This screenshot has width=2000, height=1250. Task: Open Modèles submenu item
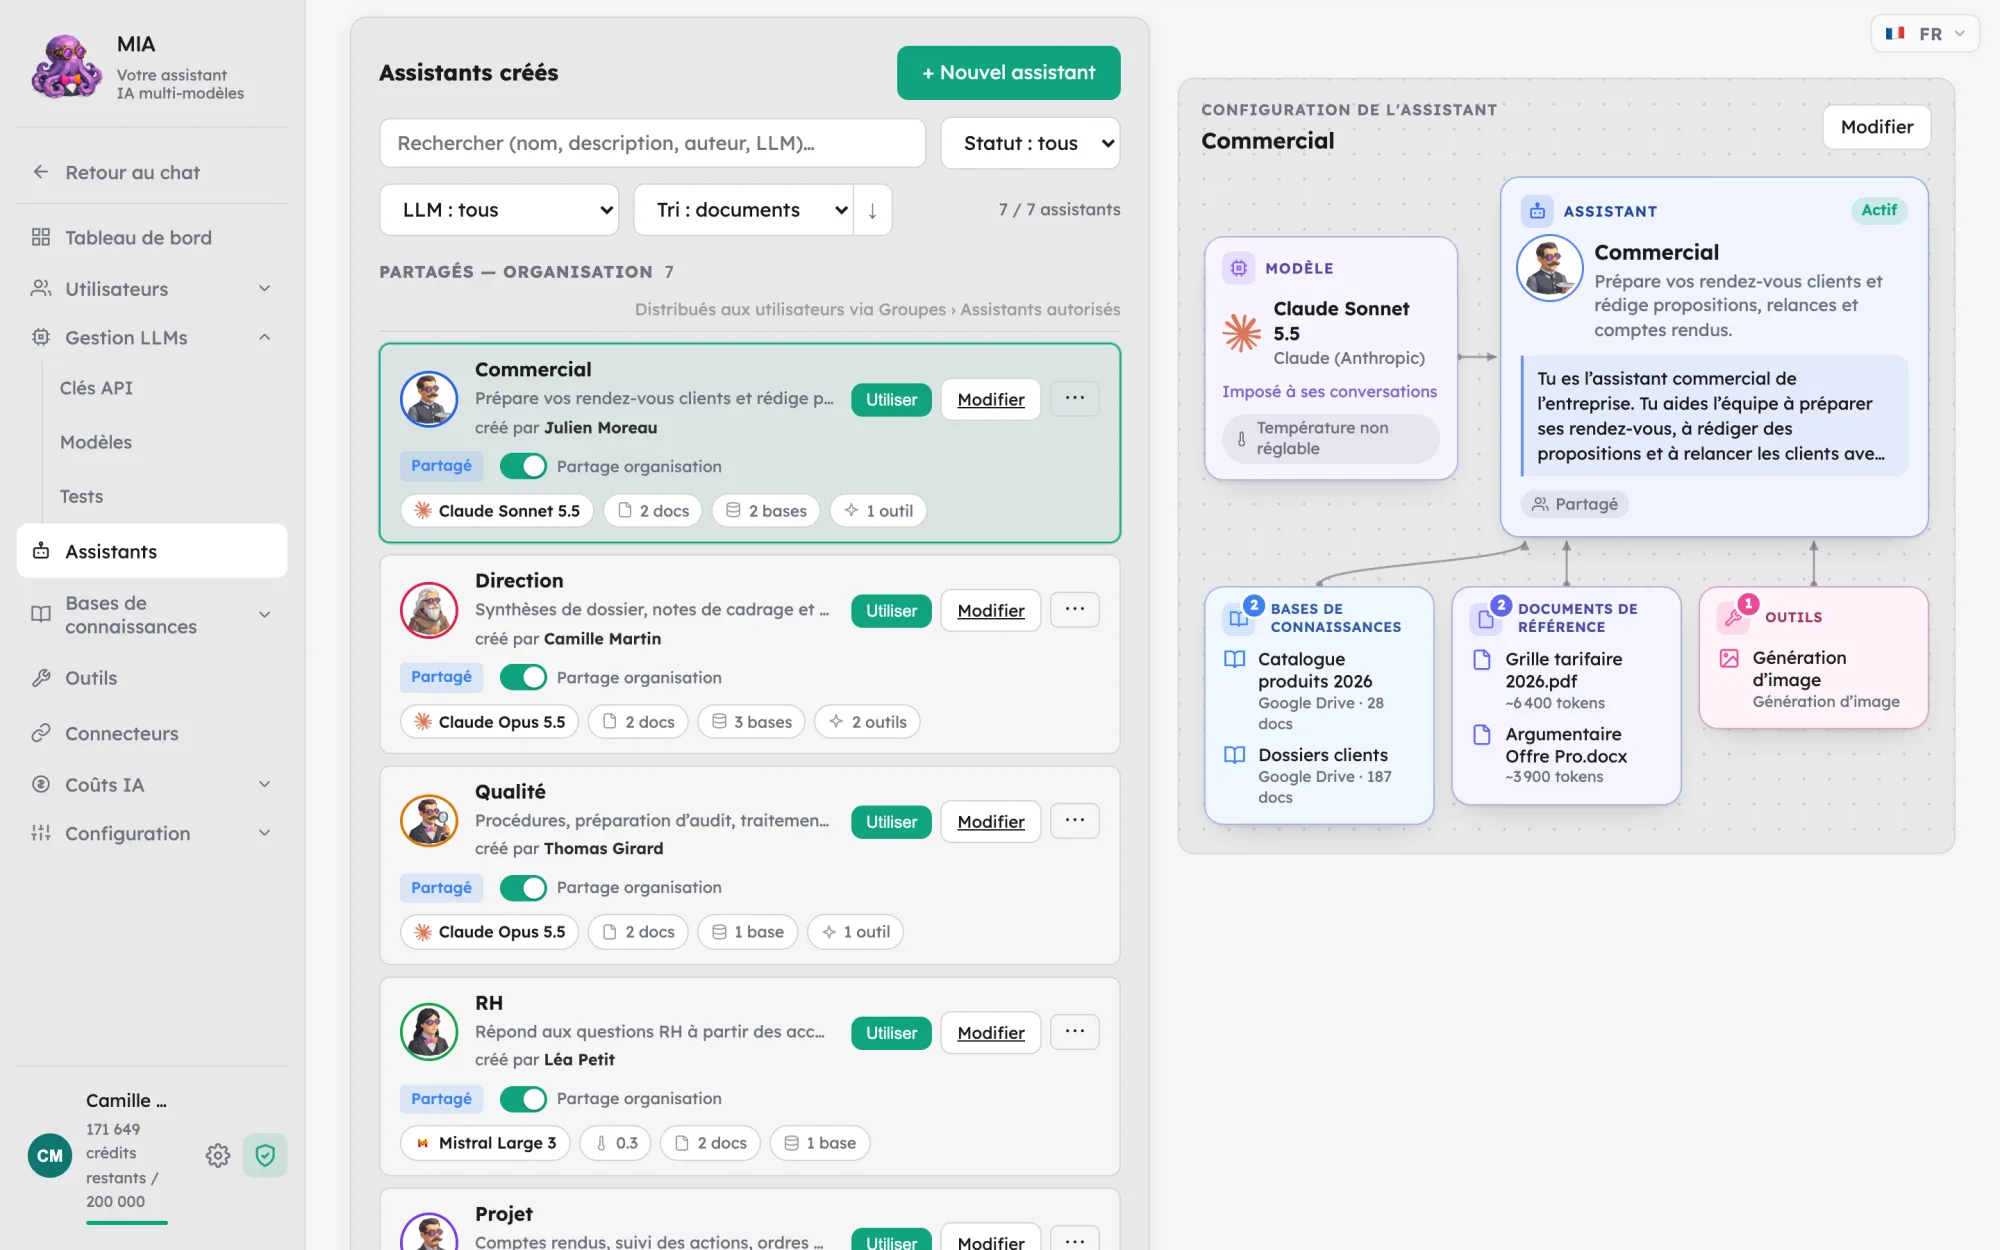96,442
